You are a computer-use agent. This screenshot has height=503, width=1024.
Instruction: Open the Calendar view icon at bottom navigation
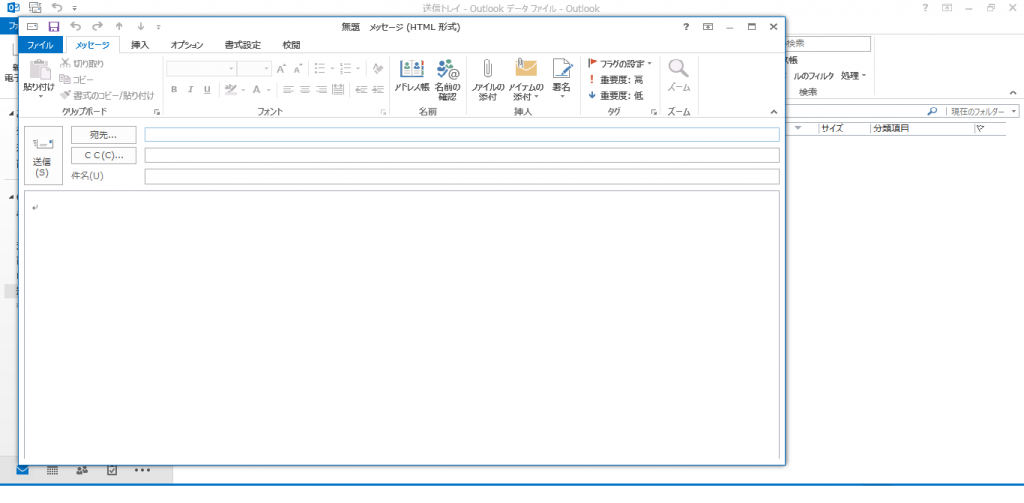(53, 470)
